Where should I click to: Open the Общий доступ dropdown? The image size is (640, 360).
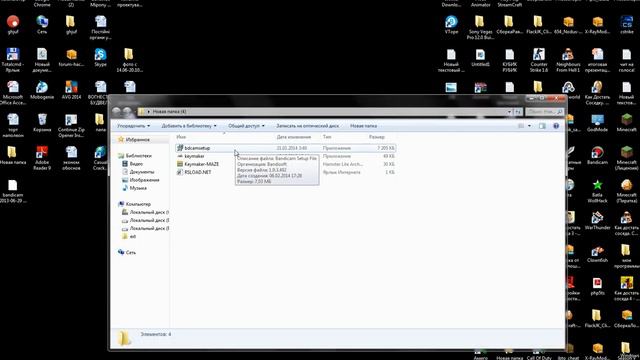coord(247,126)
